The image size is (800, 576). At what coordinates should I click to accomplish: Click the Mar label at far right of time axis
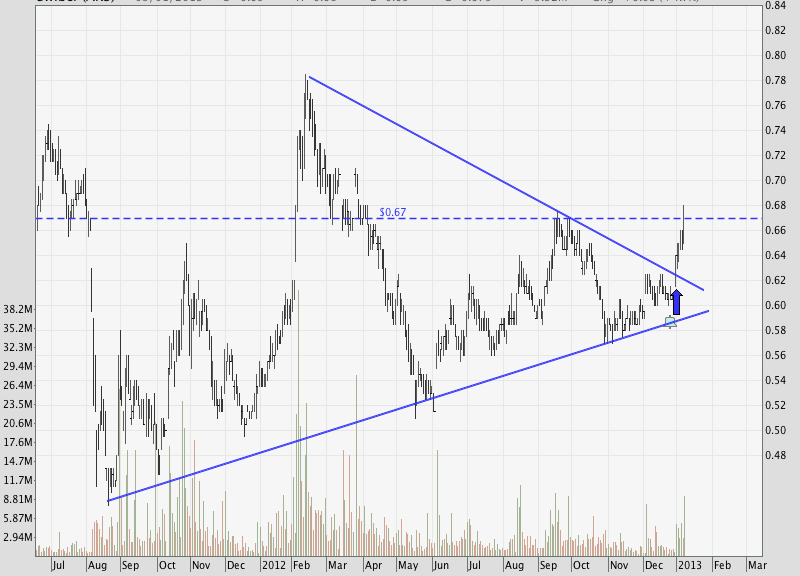[758, 565]
